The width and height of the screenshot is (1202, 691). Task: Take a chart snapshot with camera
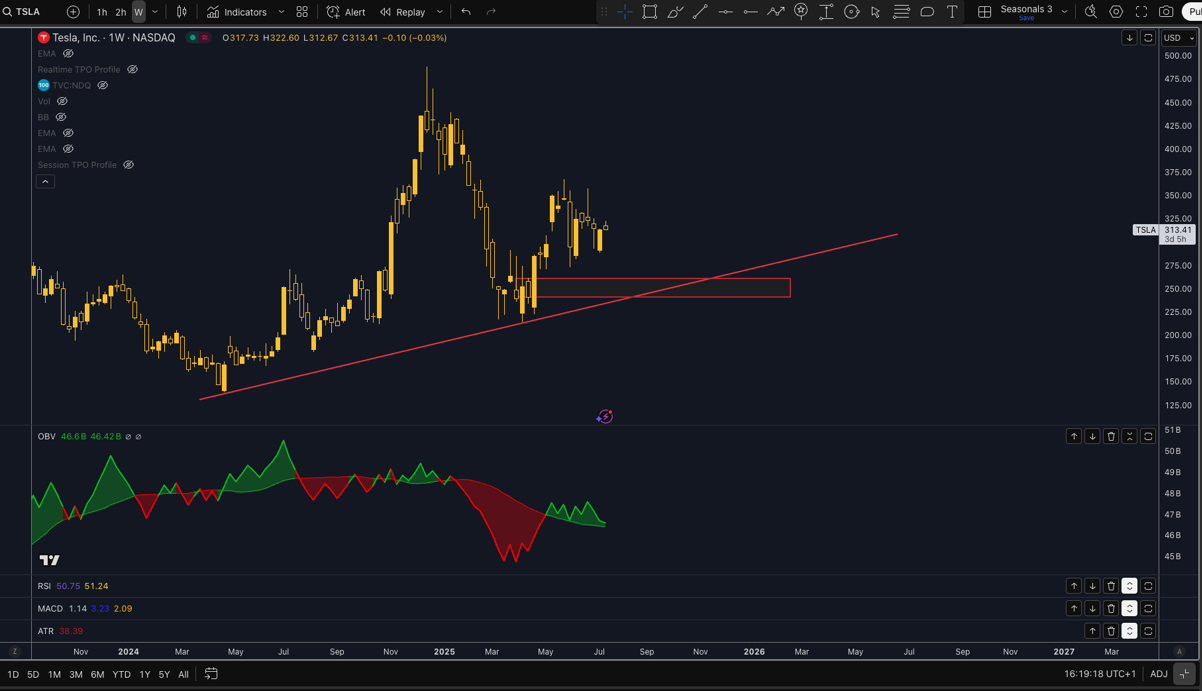[x=1166, y=12]
